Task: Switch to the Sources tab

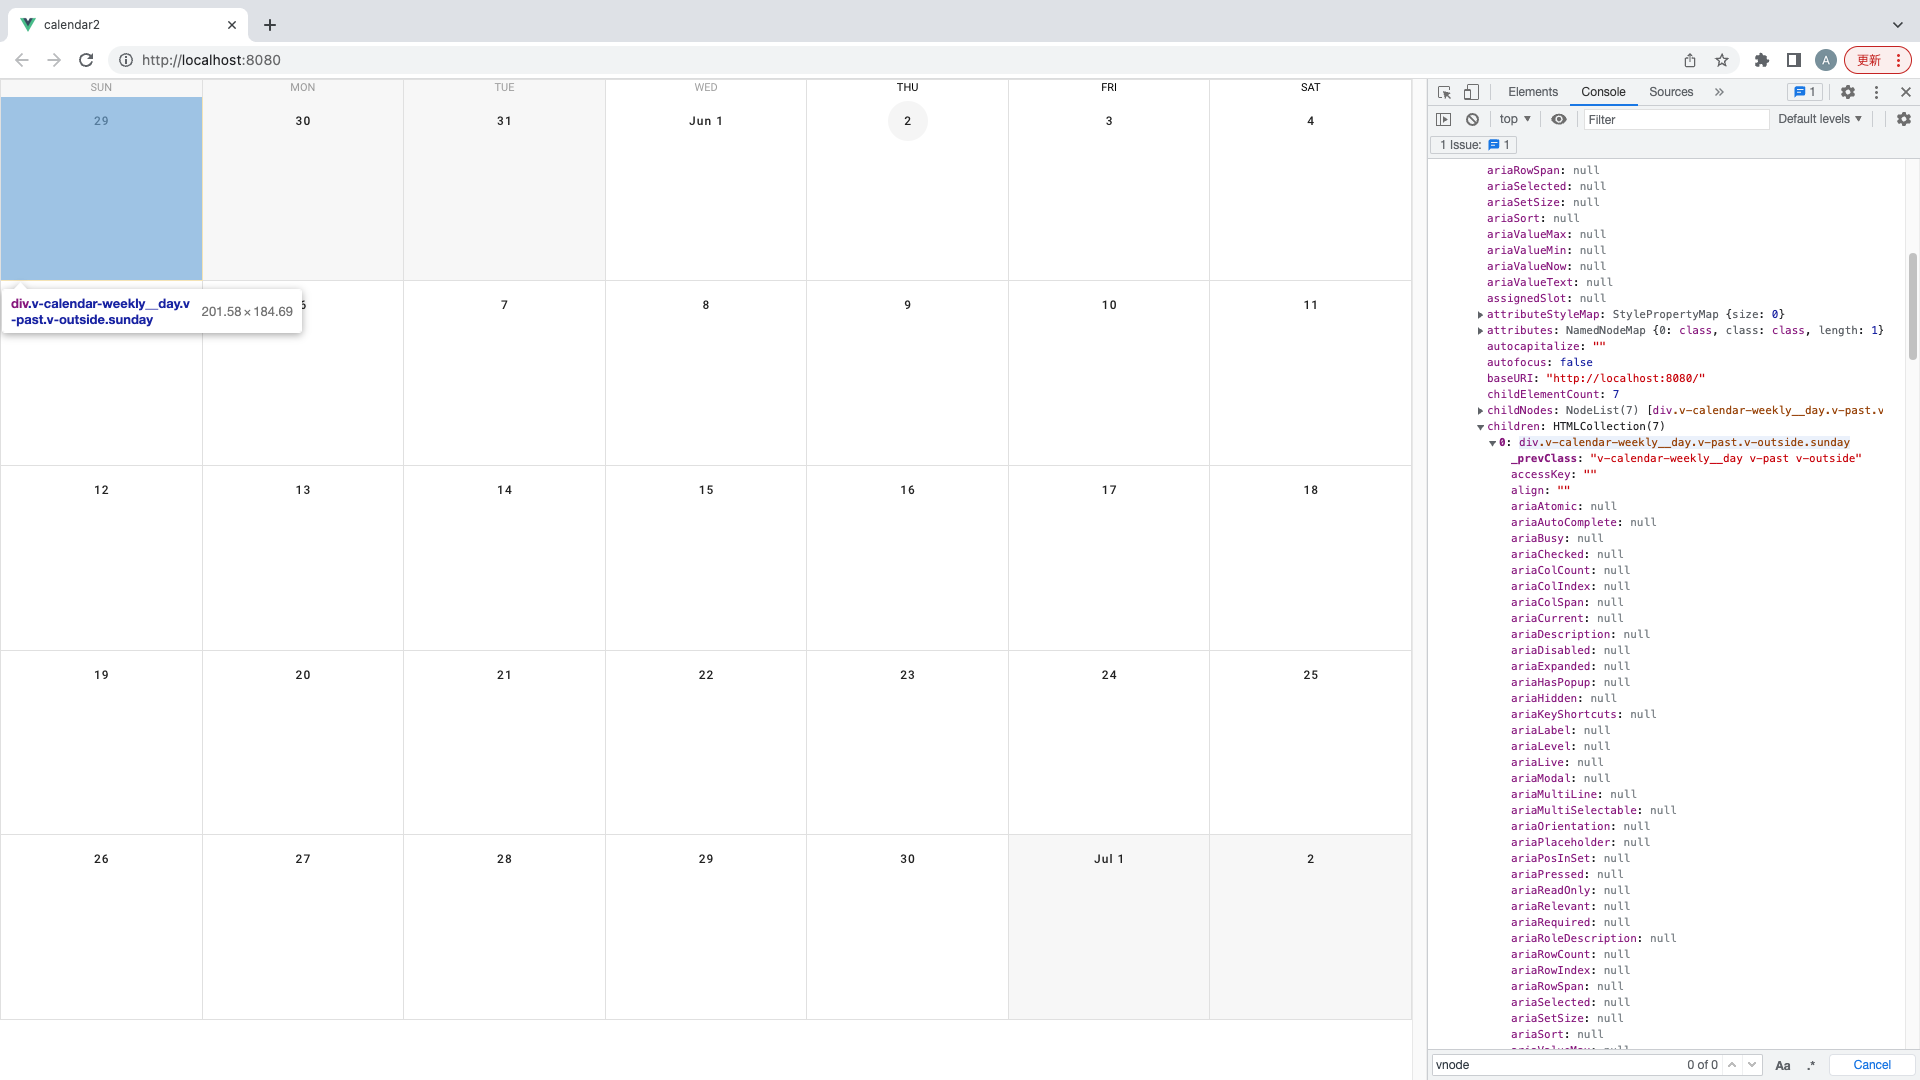Action: pyautogui.click(x=1670, y=92)
